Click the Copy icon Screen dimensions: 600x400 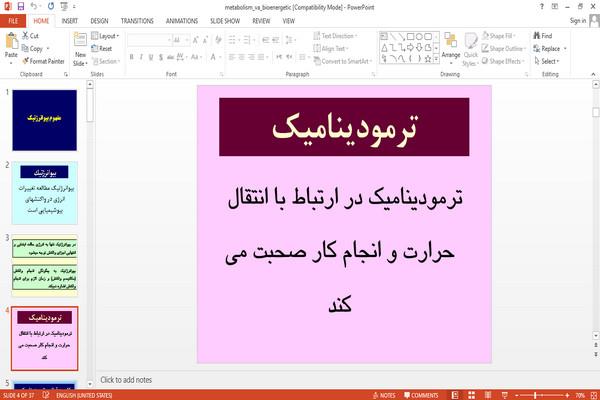(x=25, y=48)
